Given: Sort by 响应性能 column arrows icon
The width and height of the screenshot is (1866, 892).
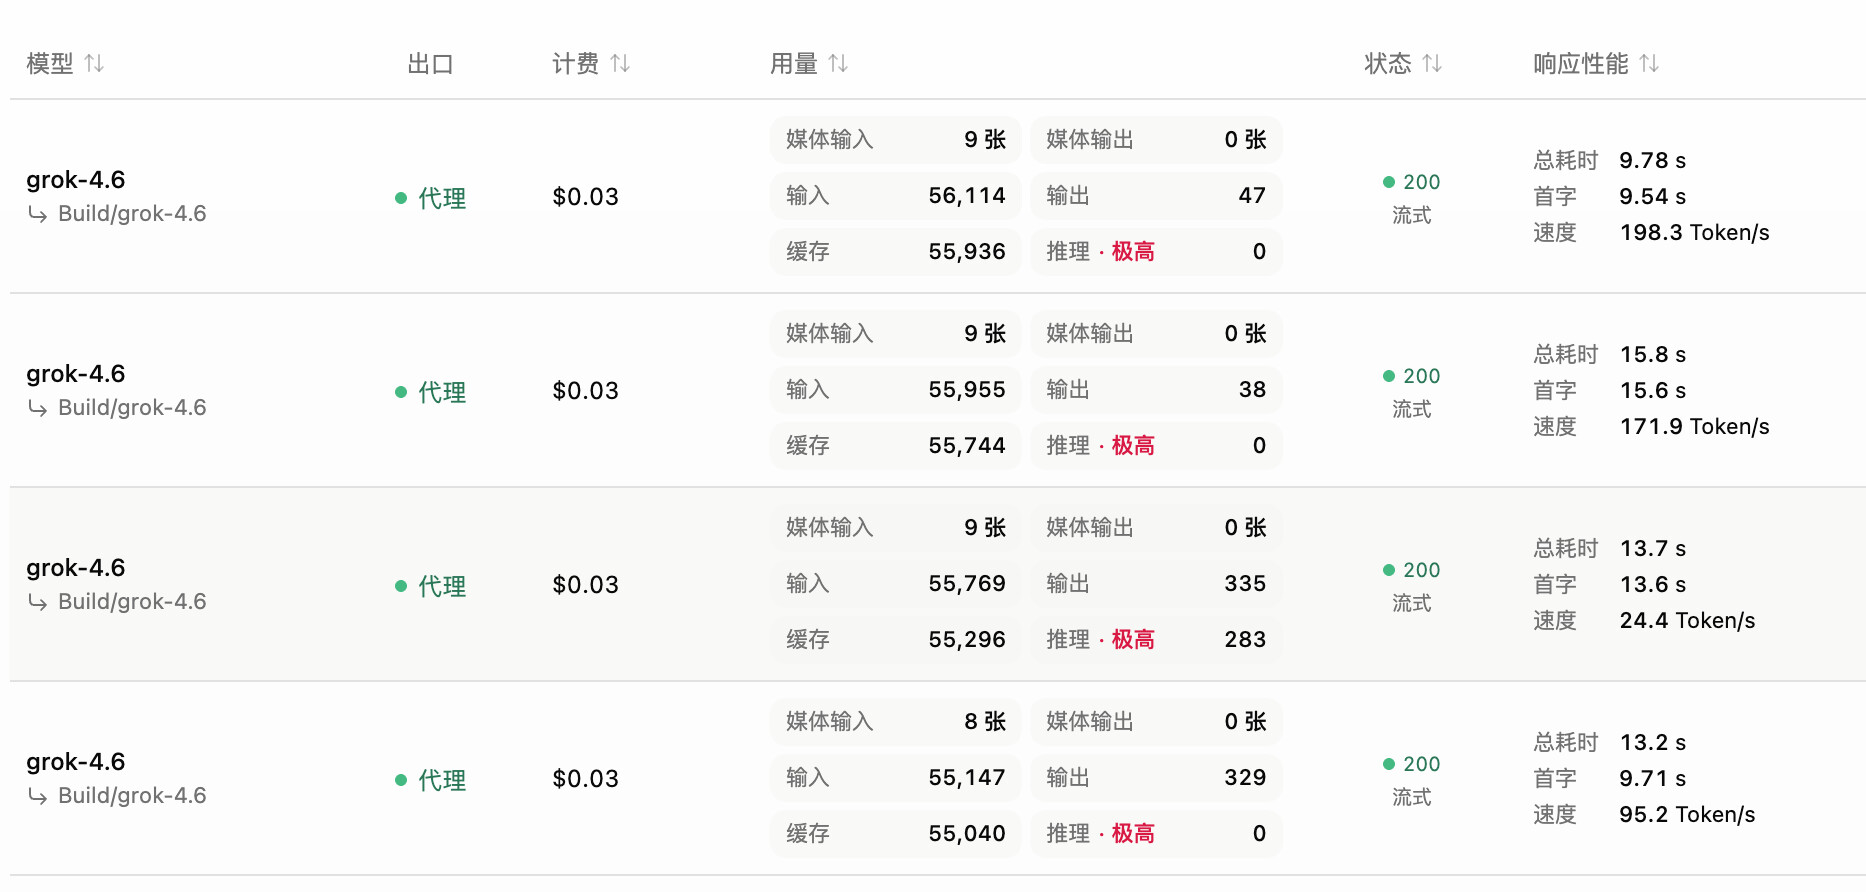Looking at the screenshot, I should pyautogui.click(x=1649, y=64).
